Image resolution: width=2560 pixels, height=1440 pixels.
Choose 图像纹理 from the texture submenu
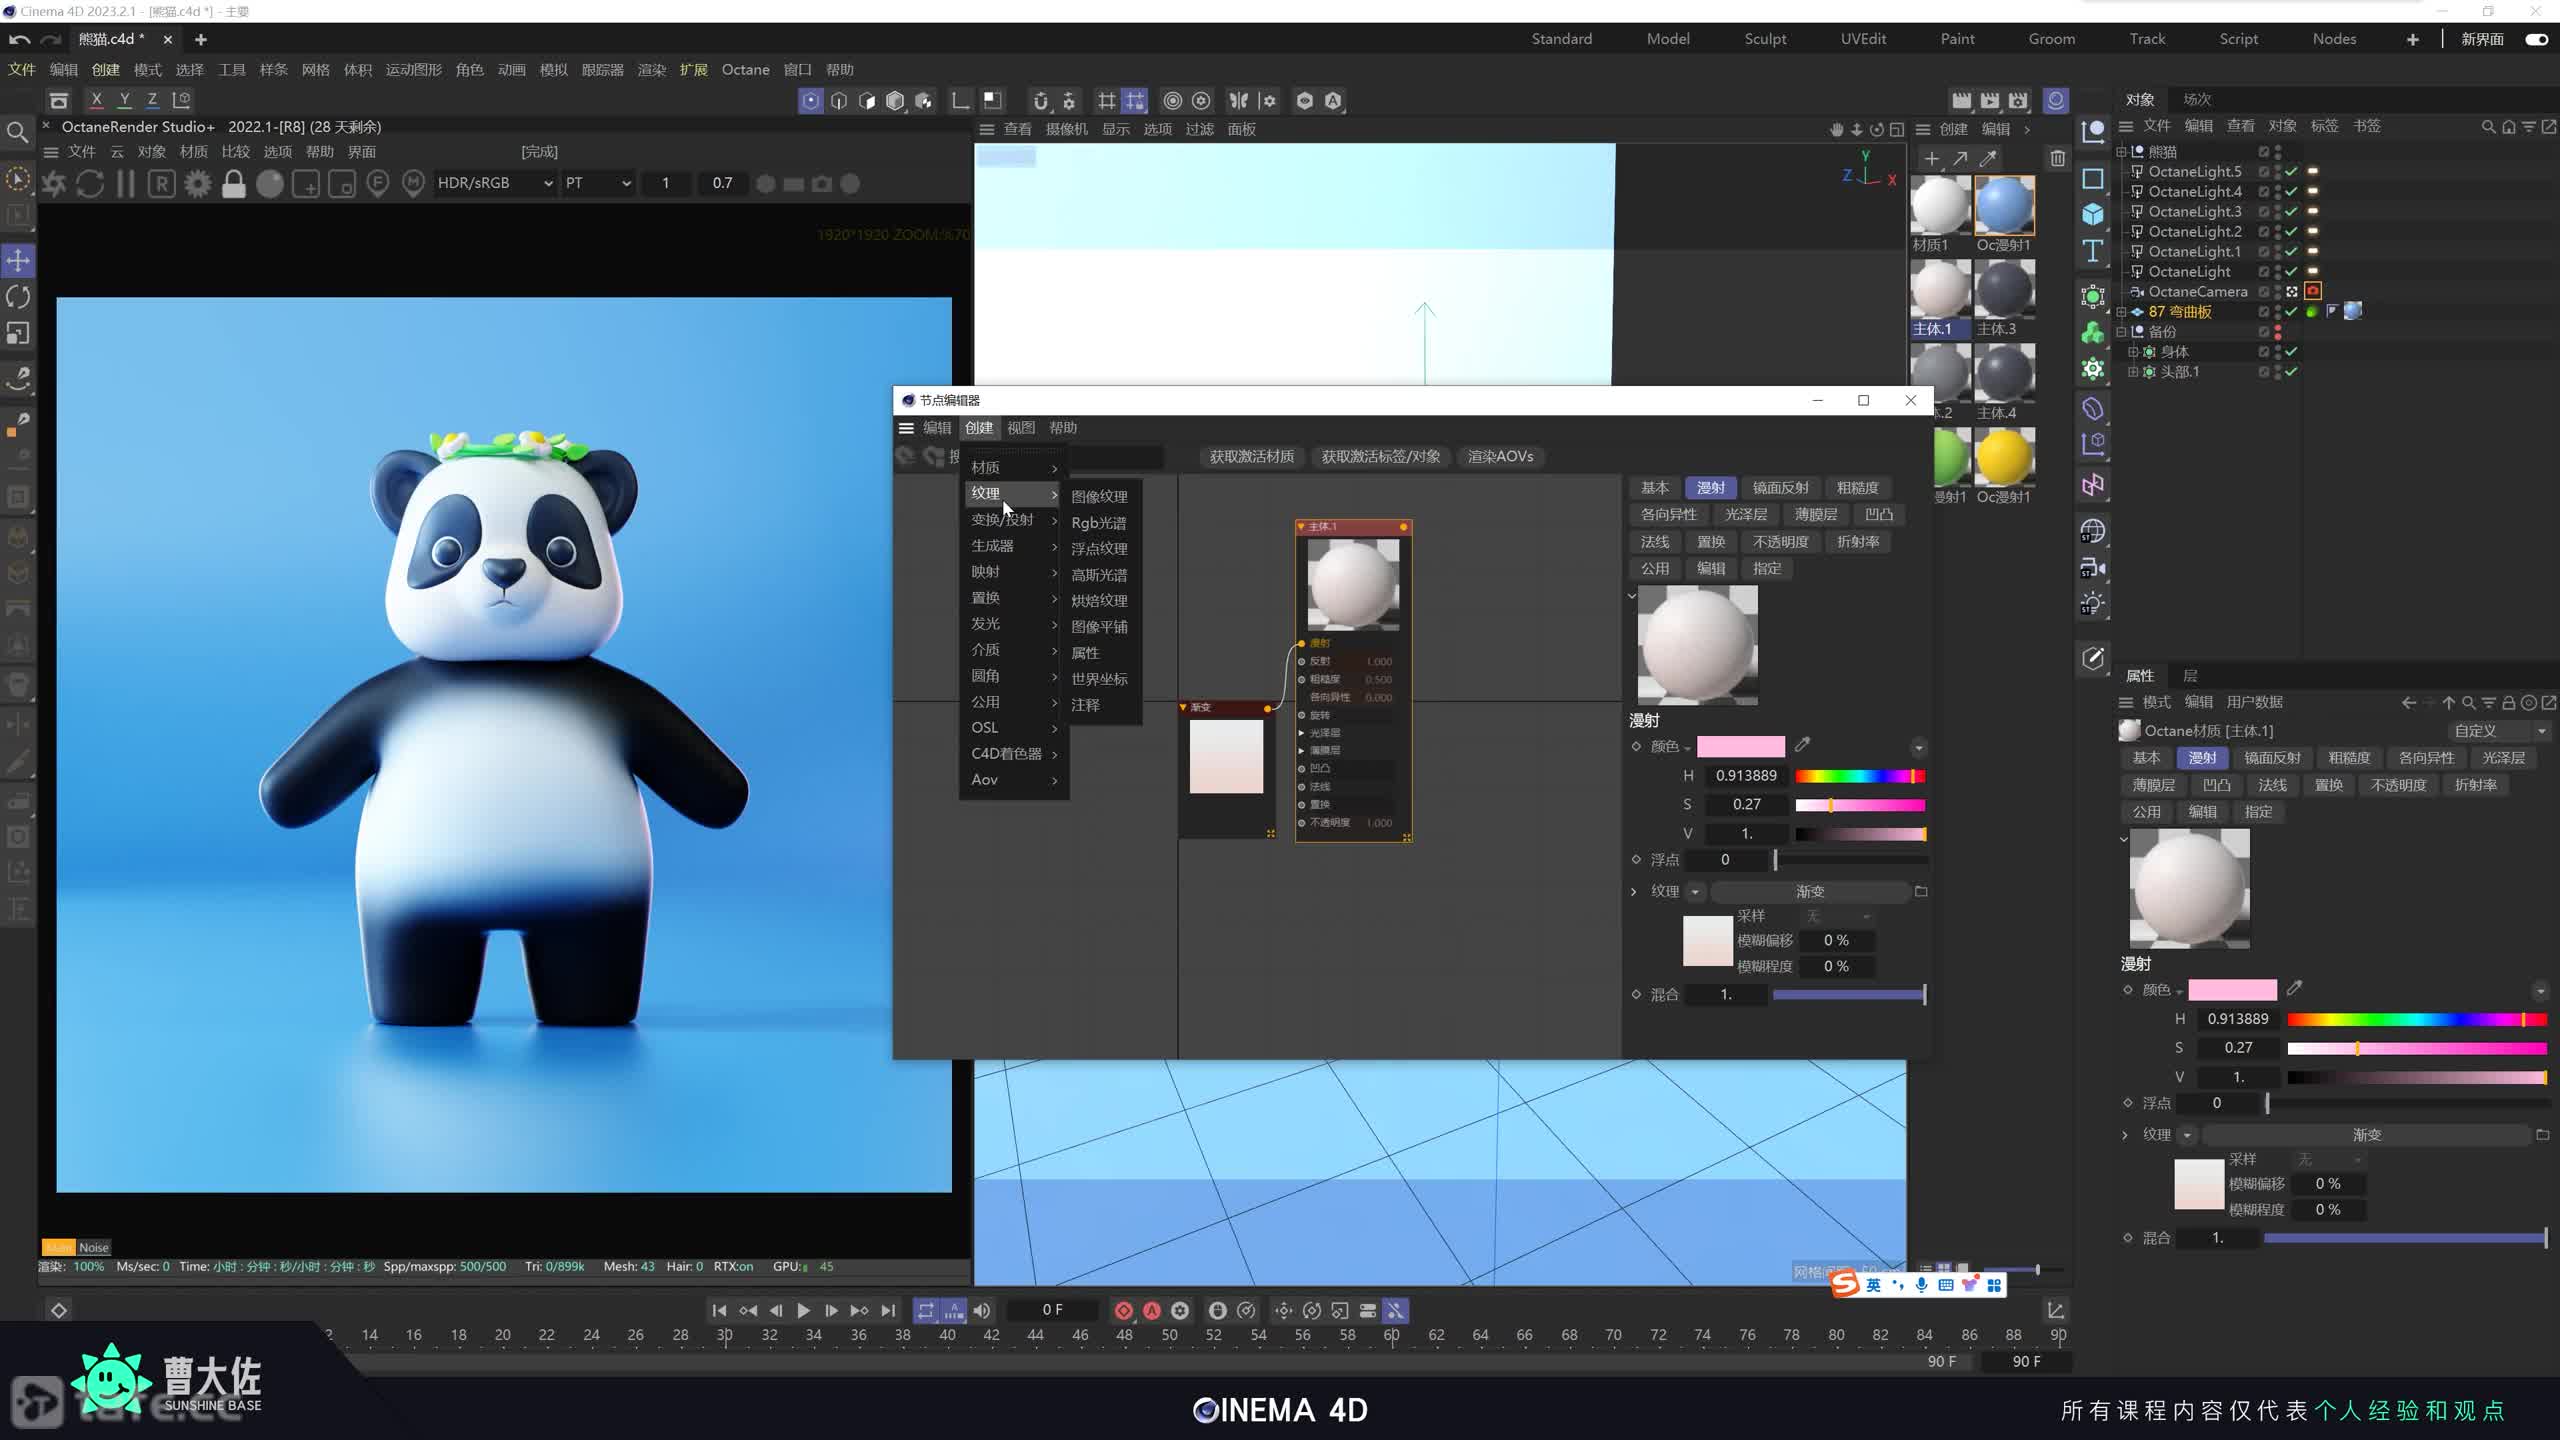point(1099,497)
